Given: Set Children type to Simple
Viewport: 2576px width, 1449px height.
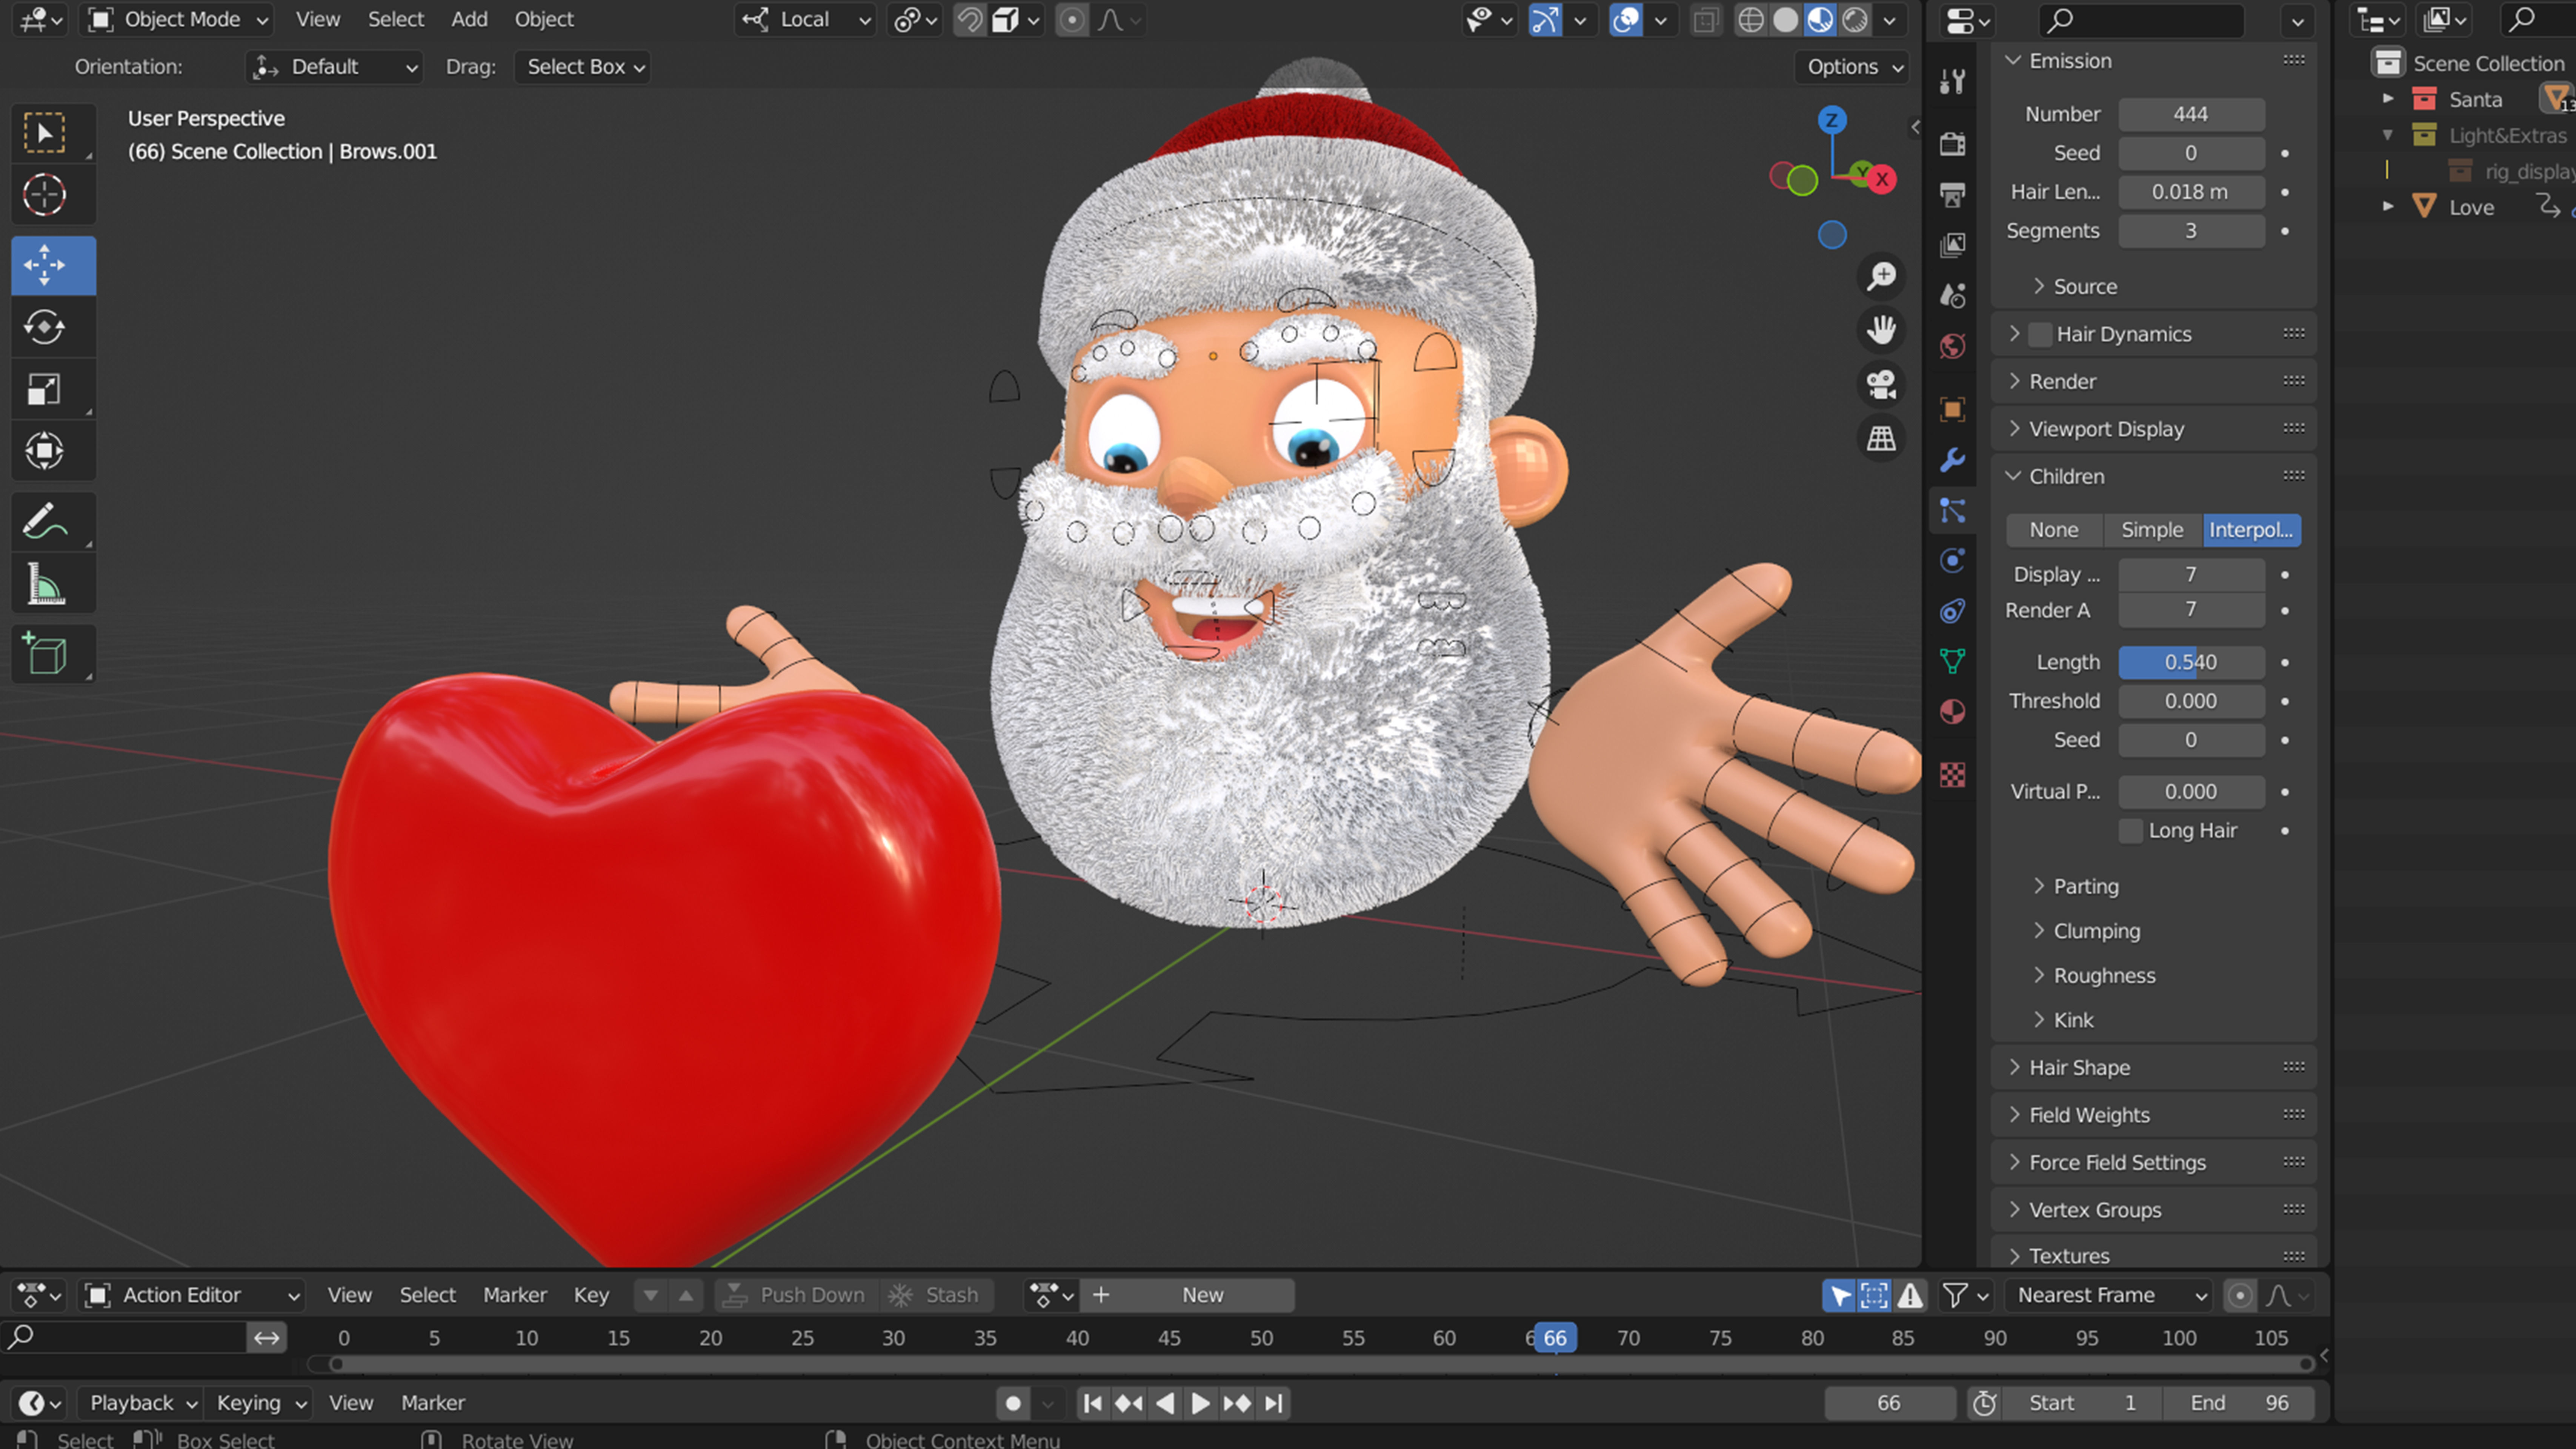Looking at the screenshot, I should [2152, 530].
